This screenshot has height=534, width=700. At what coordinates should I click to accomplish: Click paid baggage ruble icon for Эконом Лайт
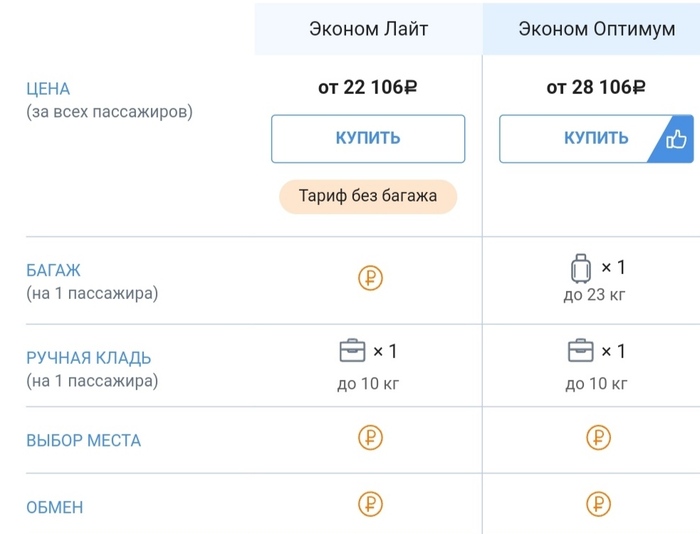pyautogui.click(x=370, y=278)
